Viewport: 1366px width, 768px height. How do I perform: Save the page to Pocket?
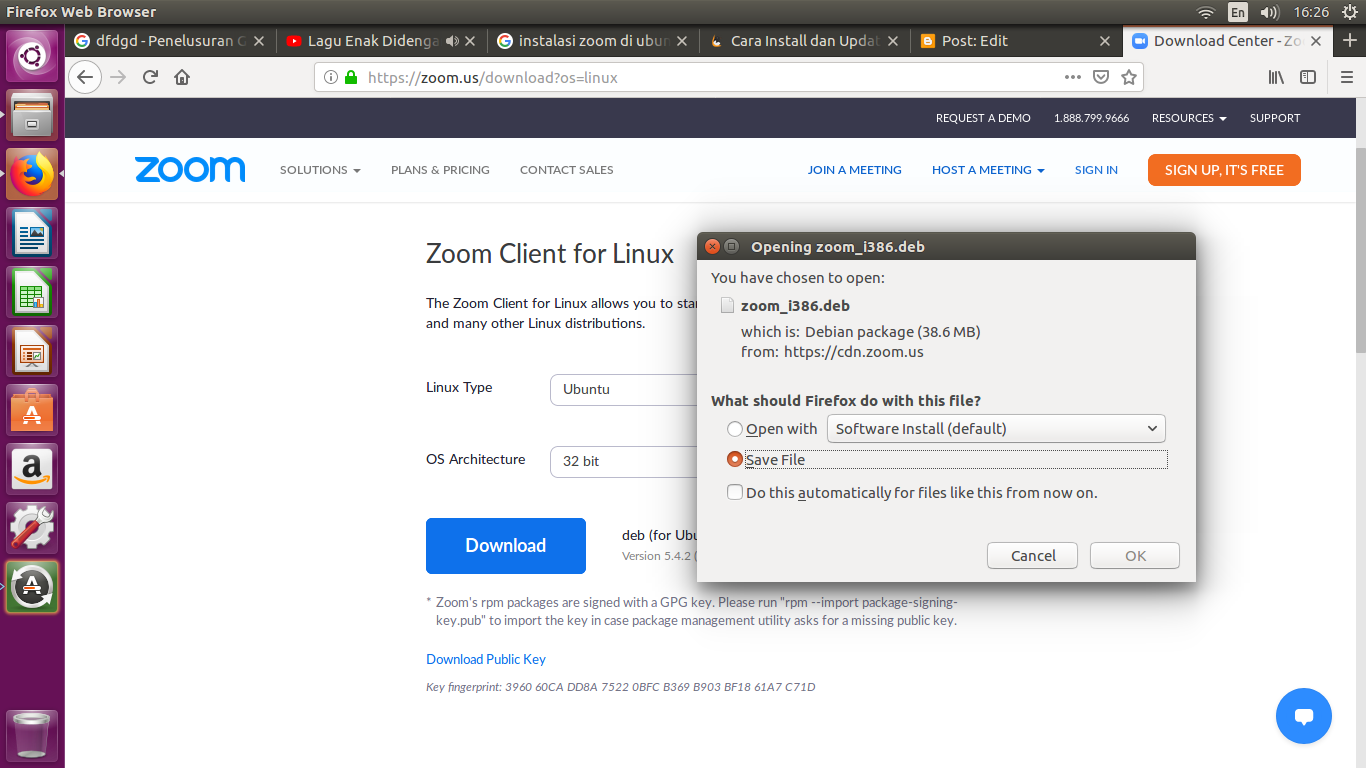[x=1102, y=77]
